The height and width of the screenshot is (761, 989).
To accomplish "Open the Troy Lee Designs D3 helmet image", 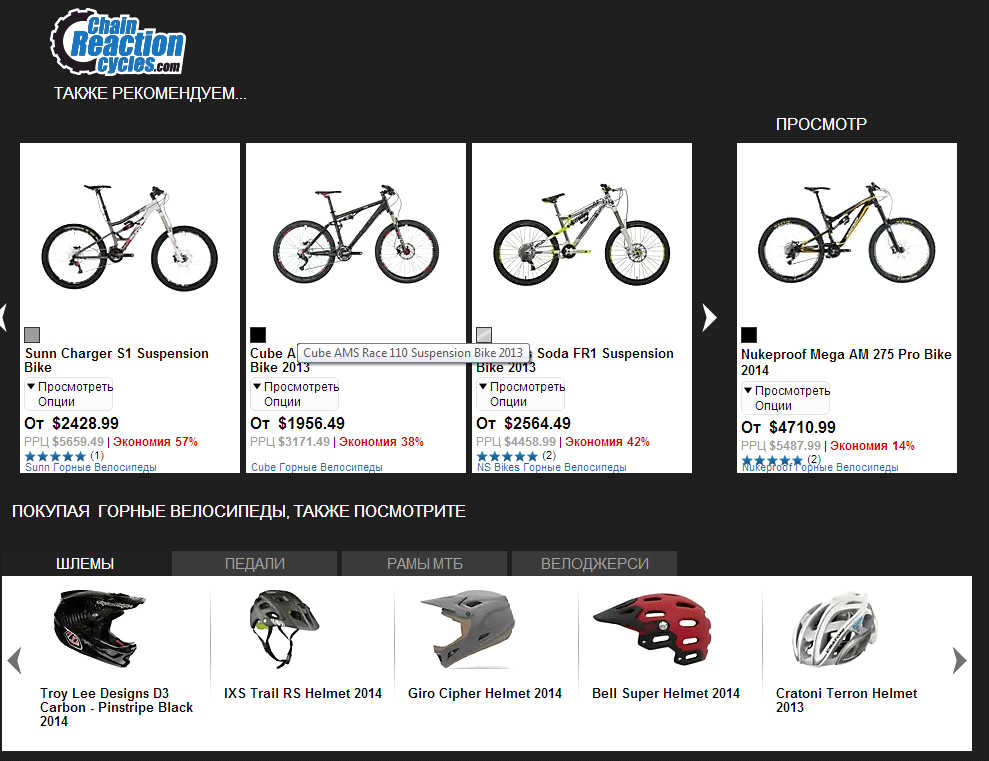I will 99,628.
